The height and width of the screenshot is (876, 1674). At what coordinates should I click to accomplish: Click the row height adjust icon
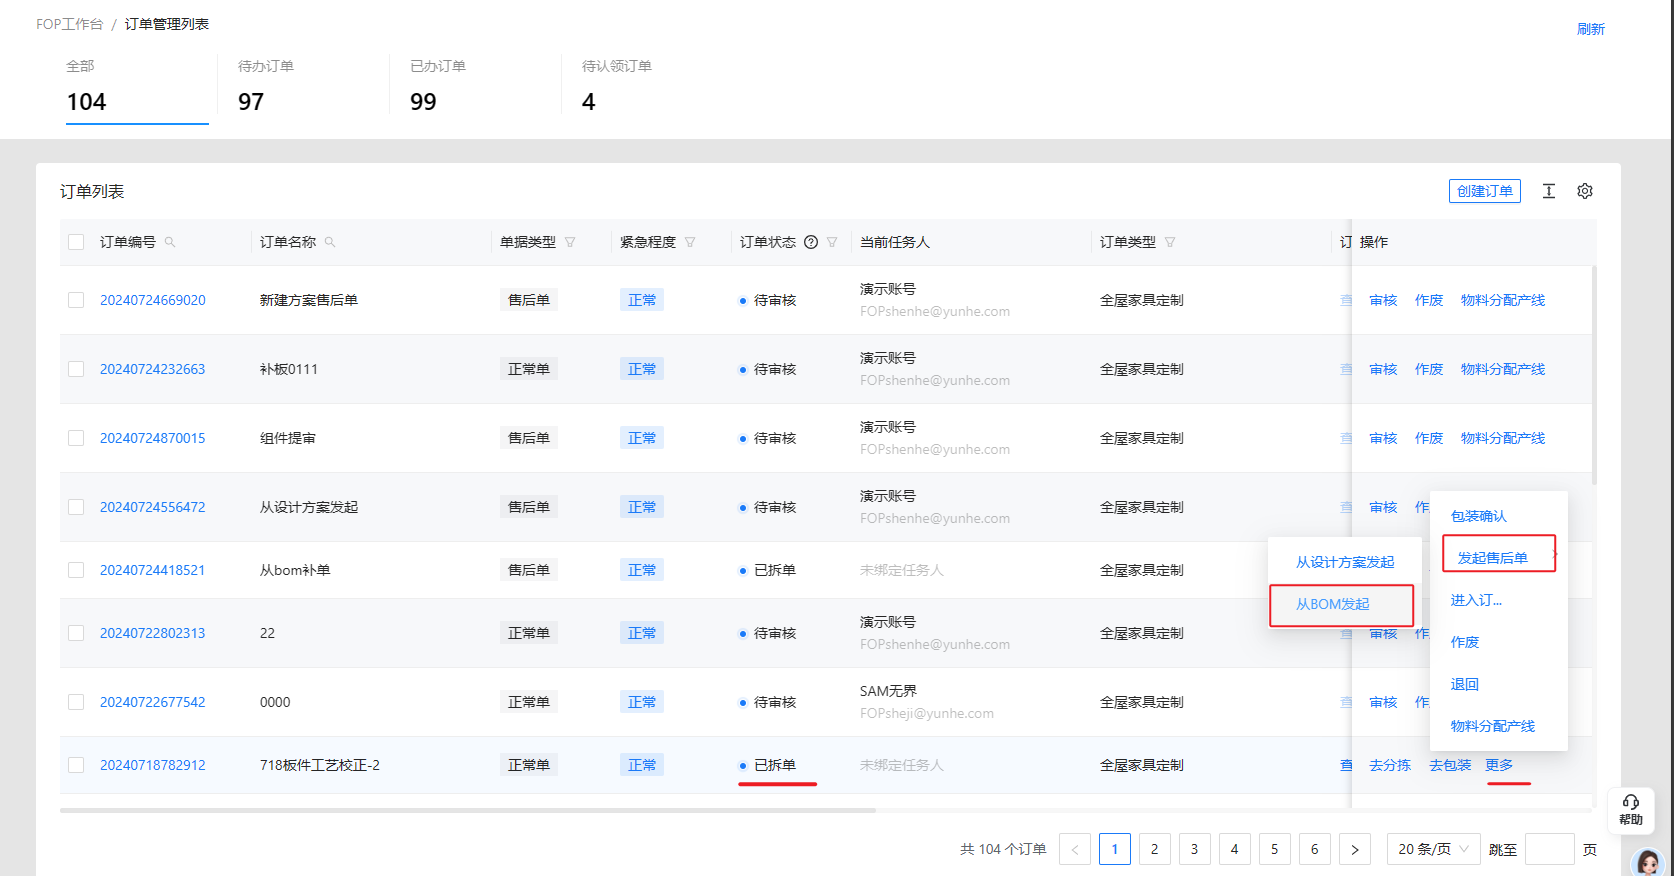[1548, 191]
